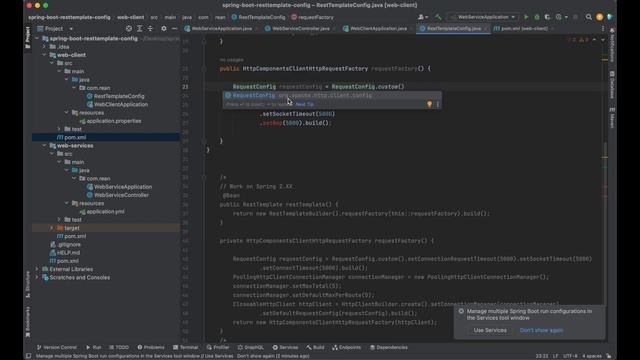Click Expand All in Project panel header
This screenshot has width=640, height=360.
point(140,29)
